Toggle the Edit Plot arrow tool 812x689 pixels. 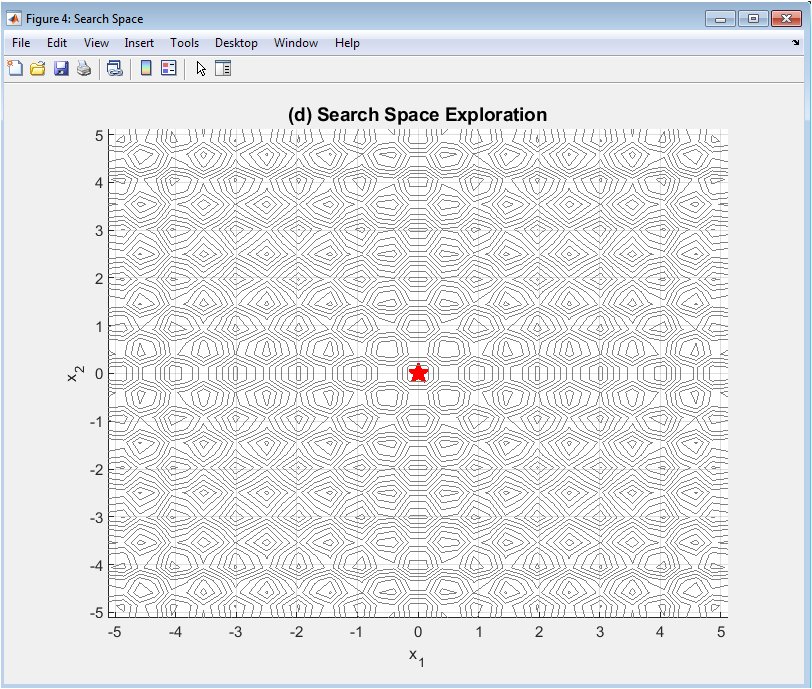[201, 68]
